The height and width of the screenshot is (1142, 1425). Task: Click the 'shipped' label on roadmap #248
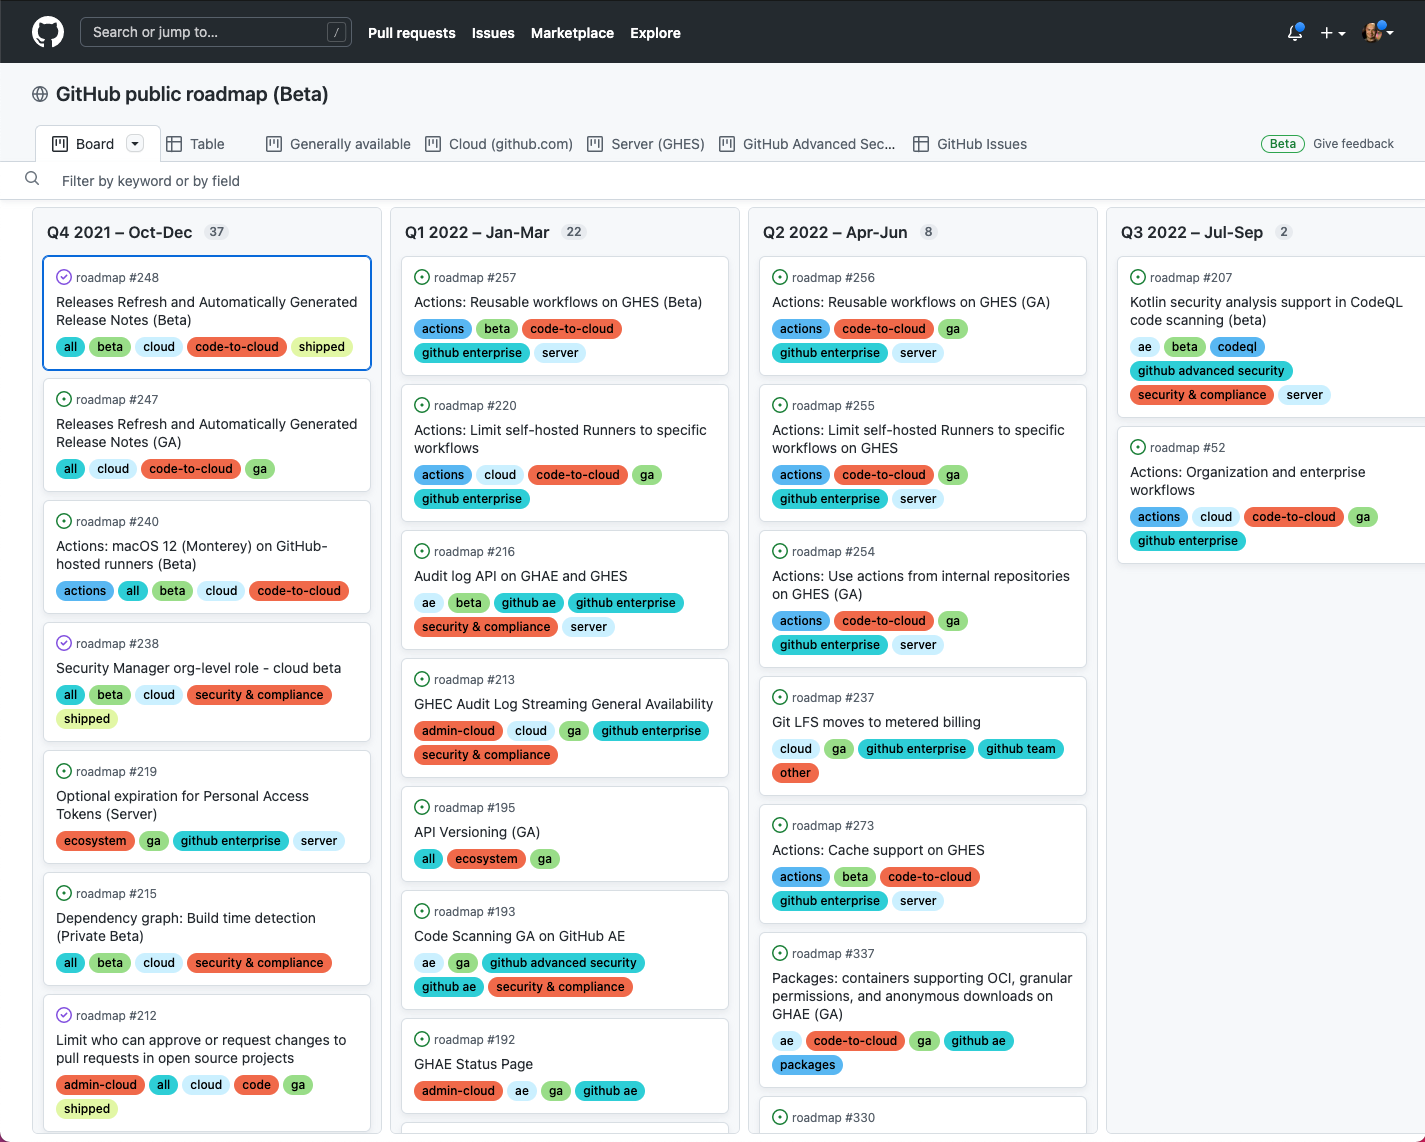point(321,347)
